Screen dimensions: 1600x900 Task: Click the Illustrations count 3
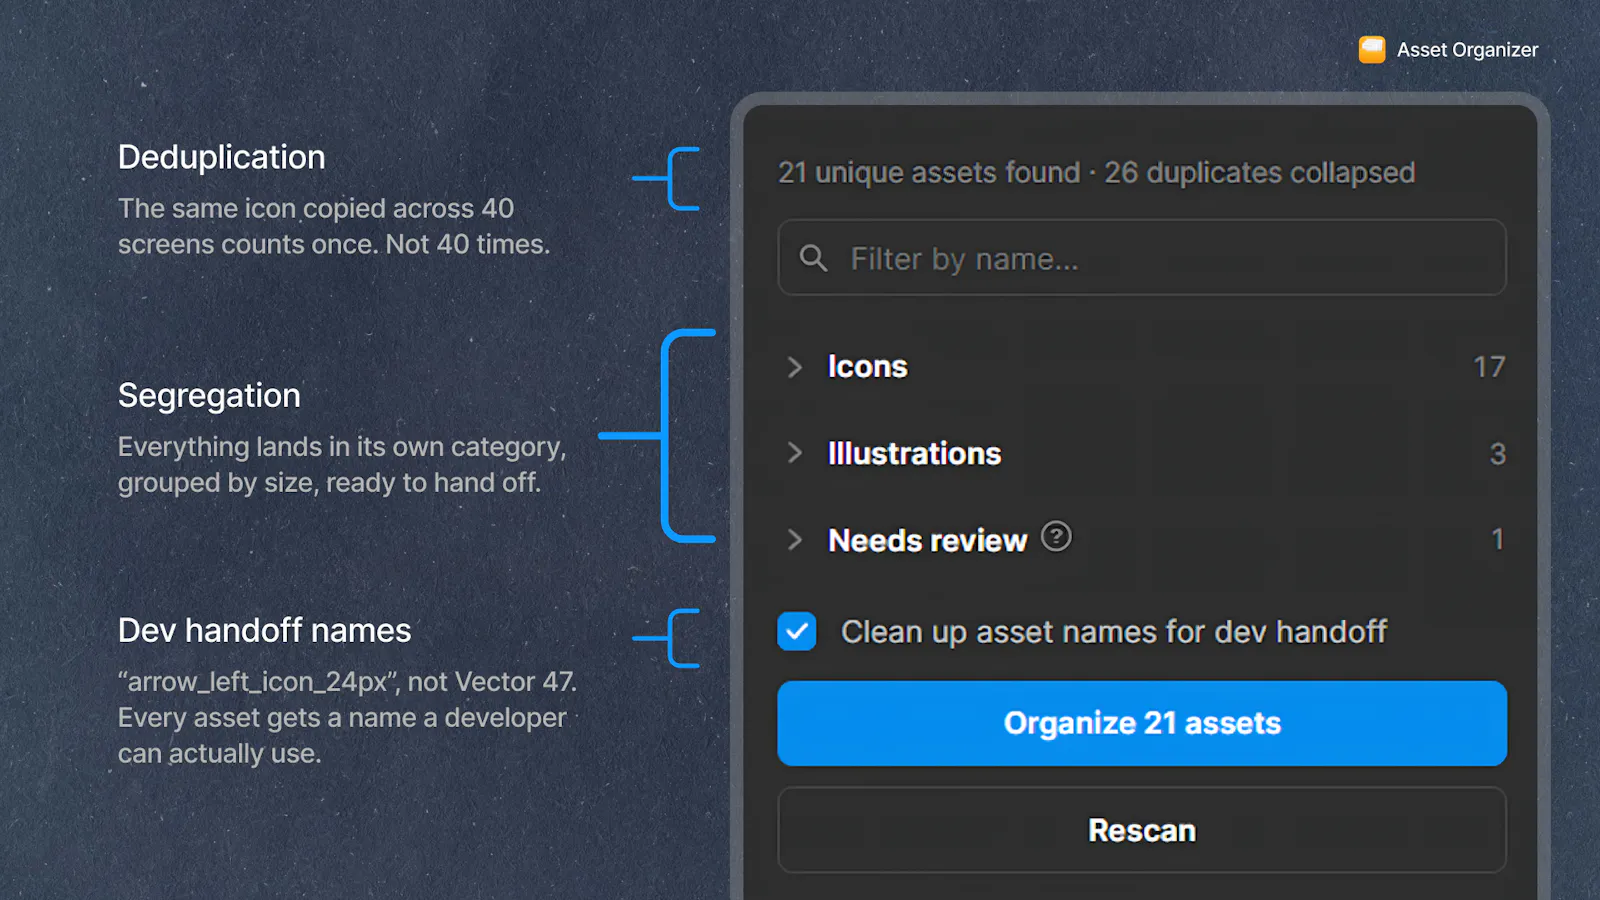point(1497,454)
